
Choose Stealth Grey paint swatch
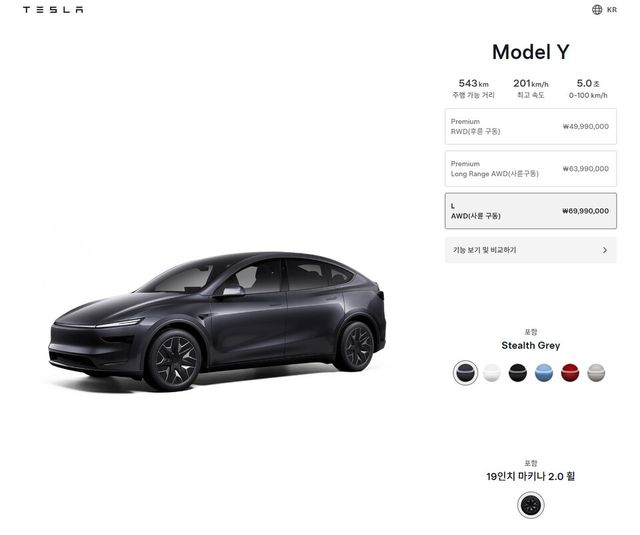465,373
